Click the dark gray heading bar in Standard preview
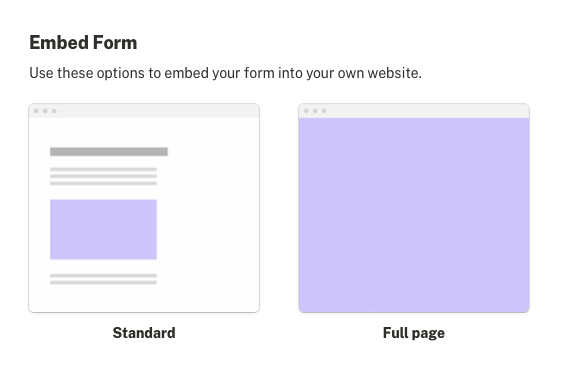The height and width of the screenshot is (373, 561). click(109, 152)
